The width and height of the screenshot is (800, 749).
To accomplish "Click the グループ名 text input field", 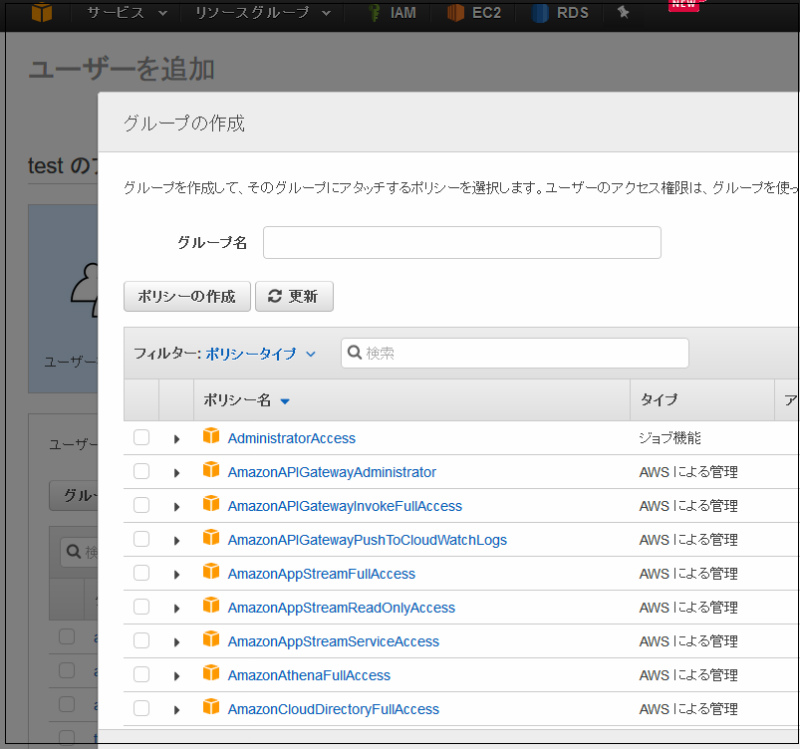I will 461,243.
